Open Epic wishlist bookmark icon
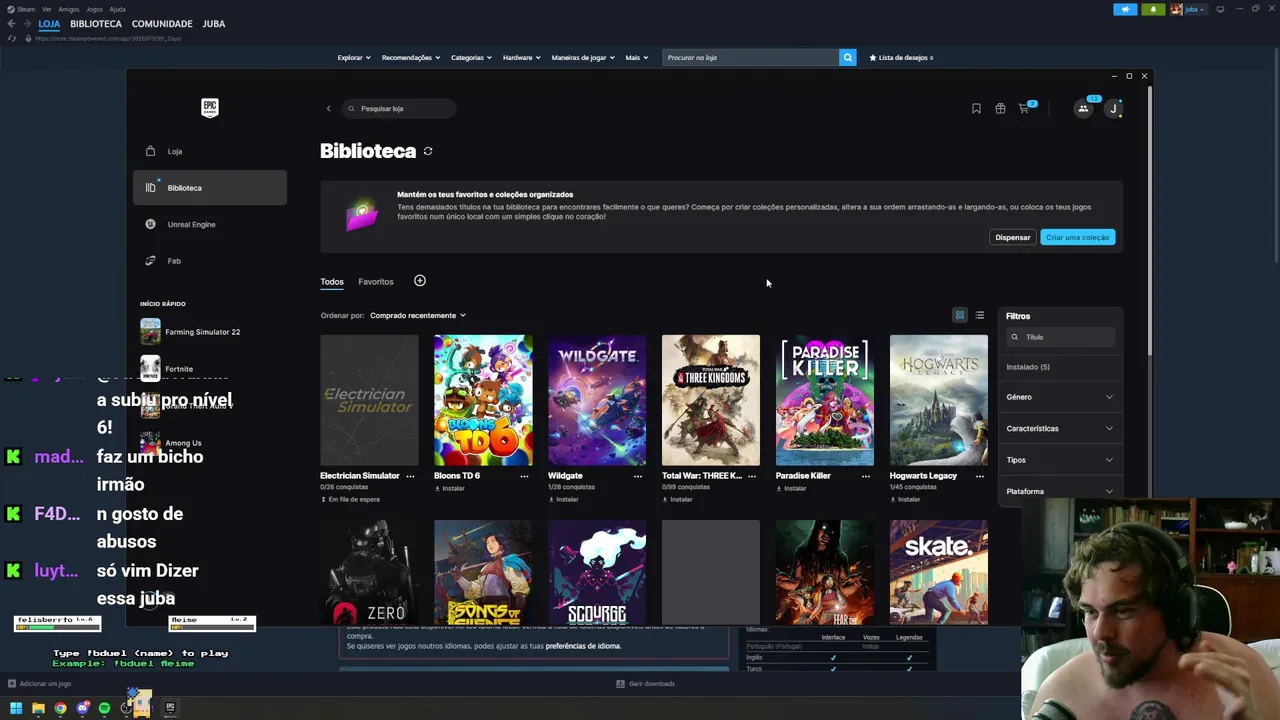1280x720 pixels. click(976, 108)
